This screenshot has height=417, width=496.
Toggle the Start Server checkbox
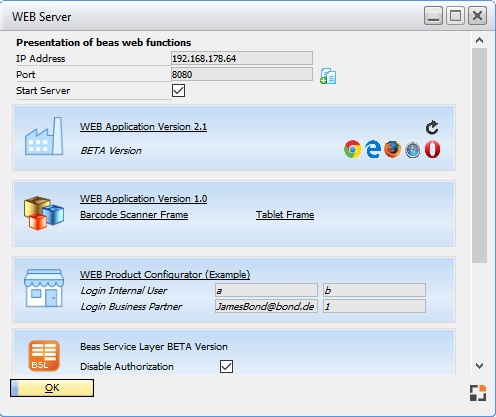[178, 90]
